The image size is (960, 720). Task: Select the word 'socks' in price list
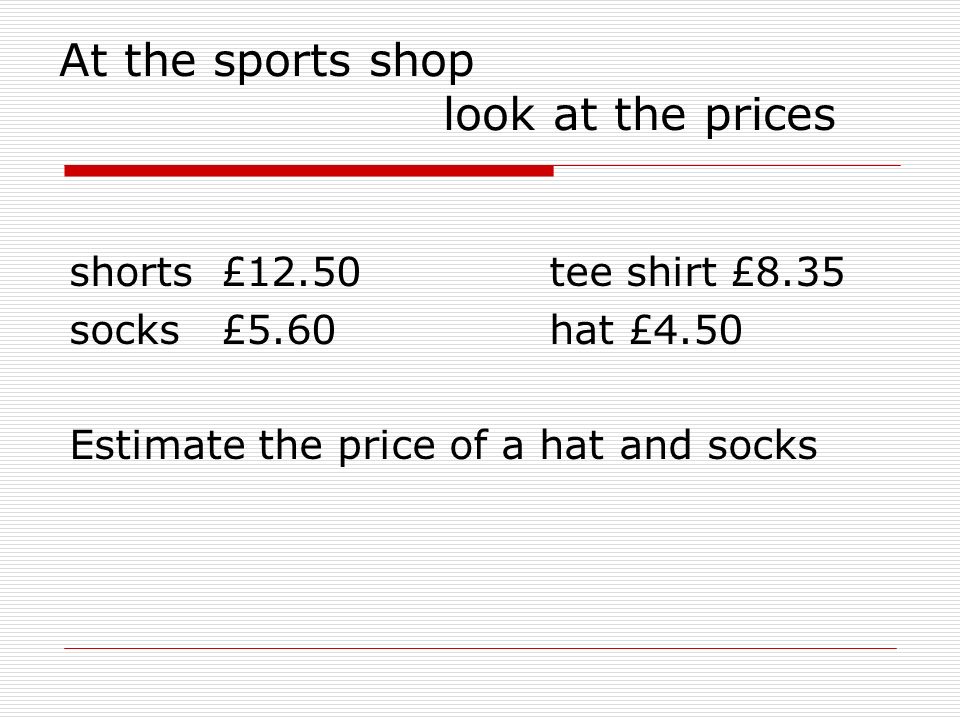click(x=124, y=331)
